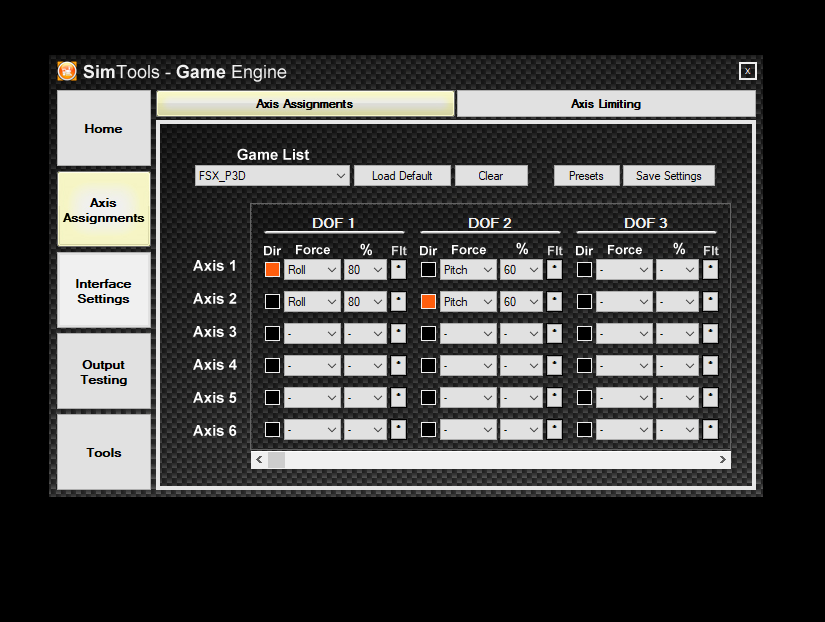Viewport: 825px width, 622px height.
Task: Open Axis 1 DOF 1 percent 80 dropdown
Action: tap(365, 269)
